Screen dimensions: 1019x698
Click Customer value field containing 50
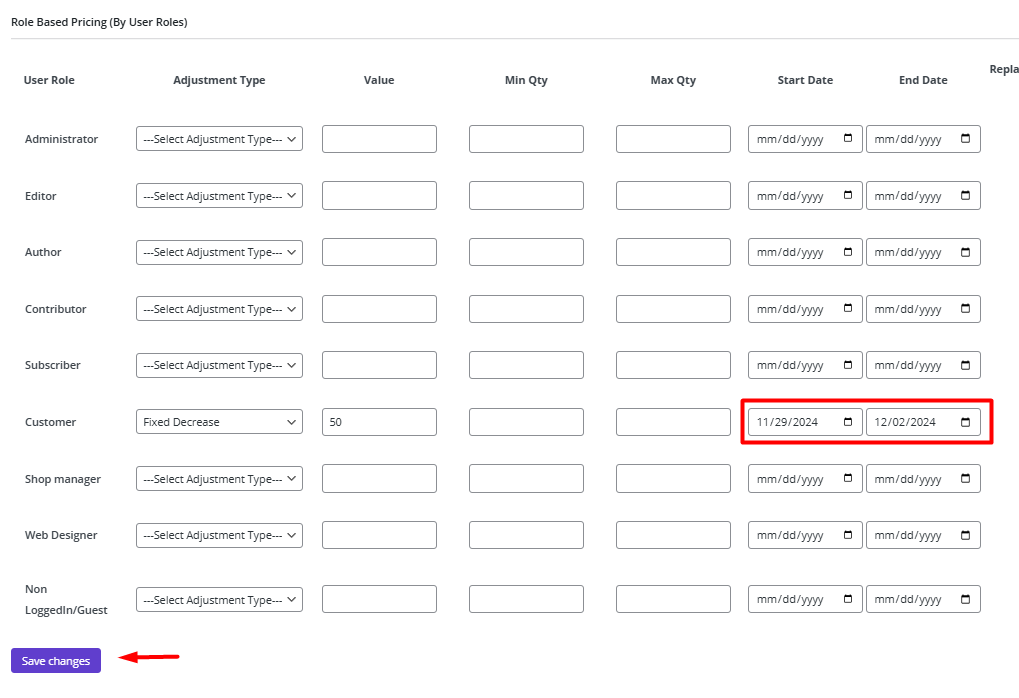(379, 422)
